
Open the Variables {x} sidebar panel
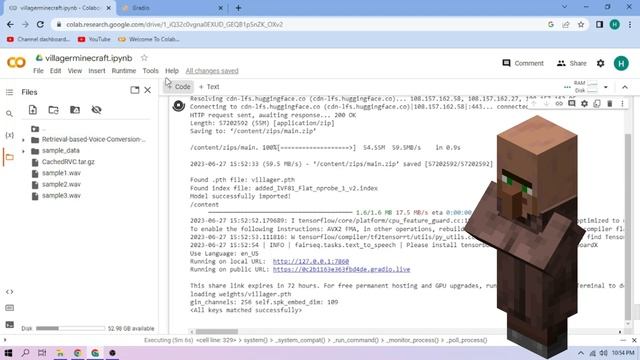click(9, 135)
